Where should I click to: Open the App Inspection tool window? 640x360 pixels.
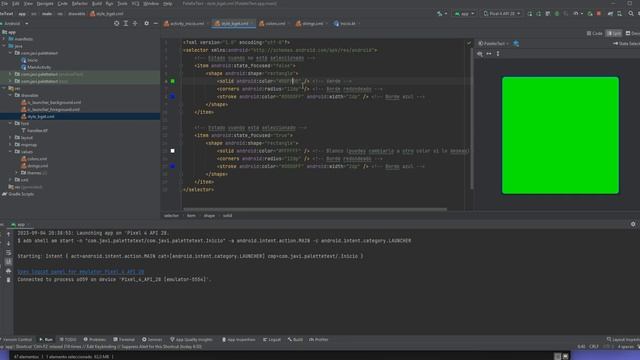pos(239,340)
